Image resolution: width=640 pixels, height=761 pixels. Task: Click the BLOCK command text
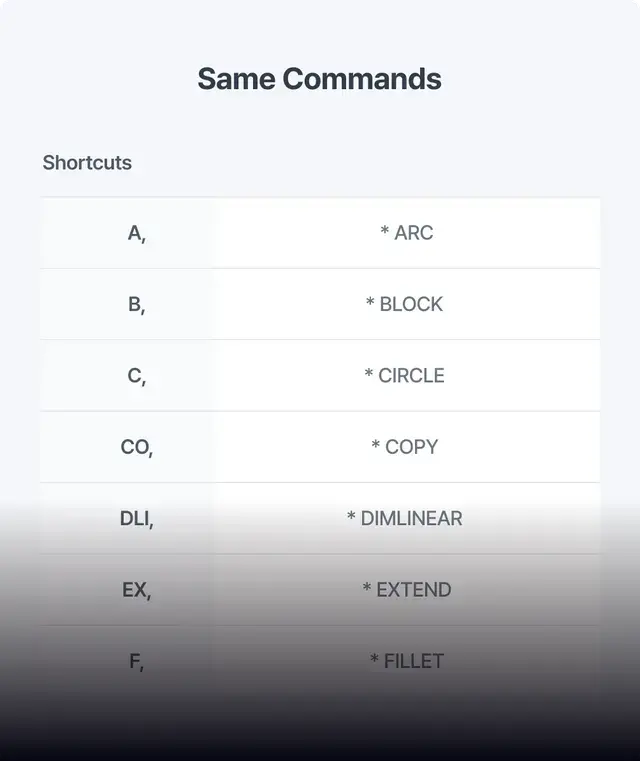click(x=411, y=304)
